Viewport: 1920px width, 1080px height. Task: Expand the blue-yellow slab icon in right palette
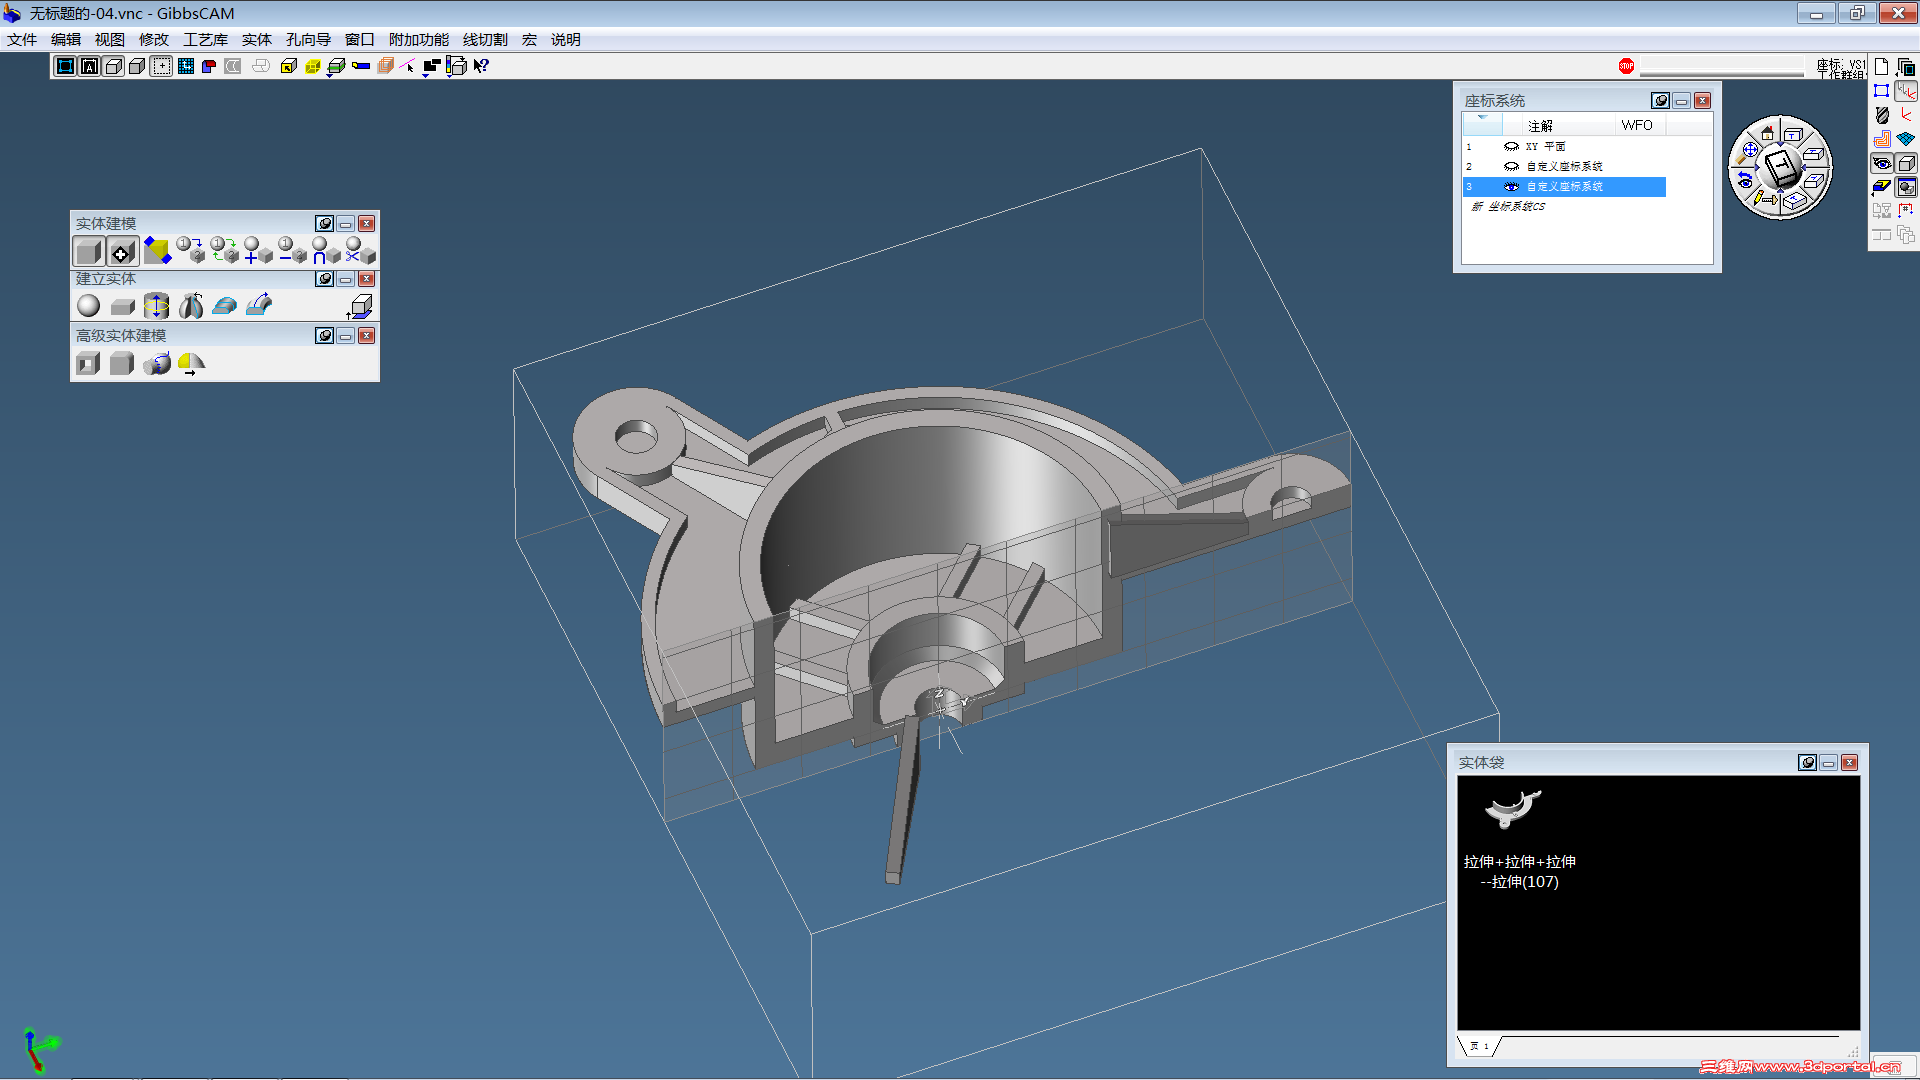click(x=1882, y=187)
